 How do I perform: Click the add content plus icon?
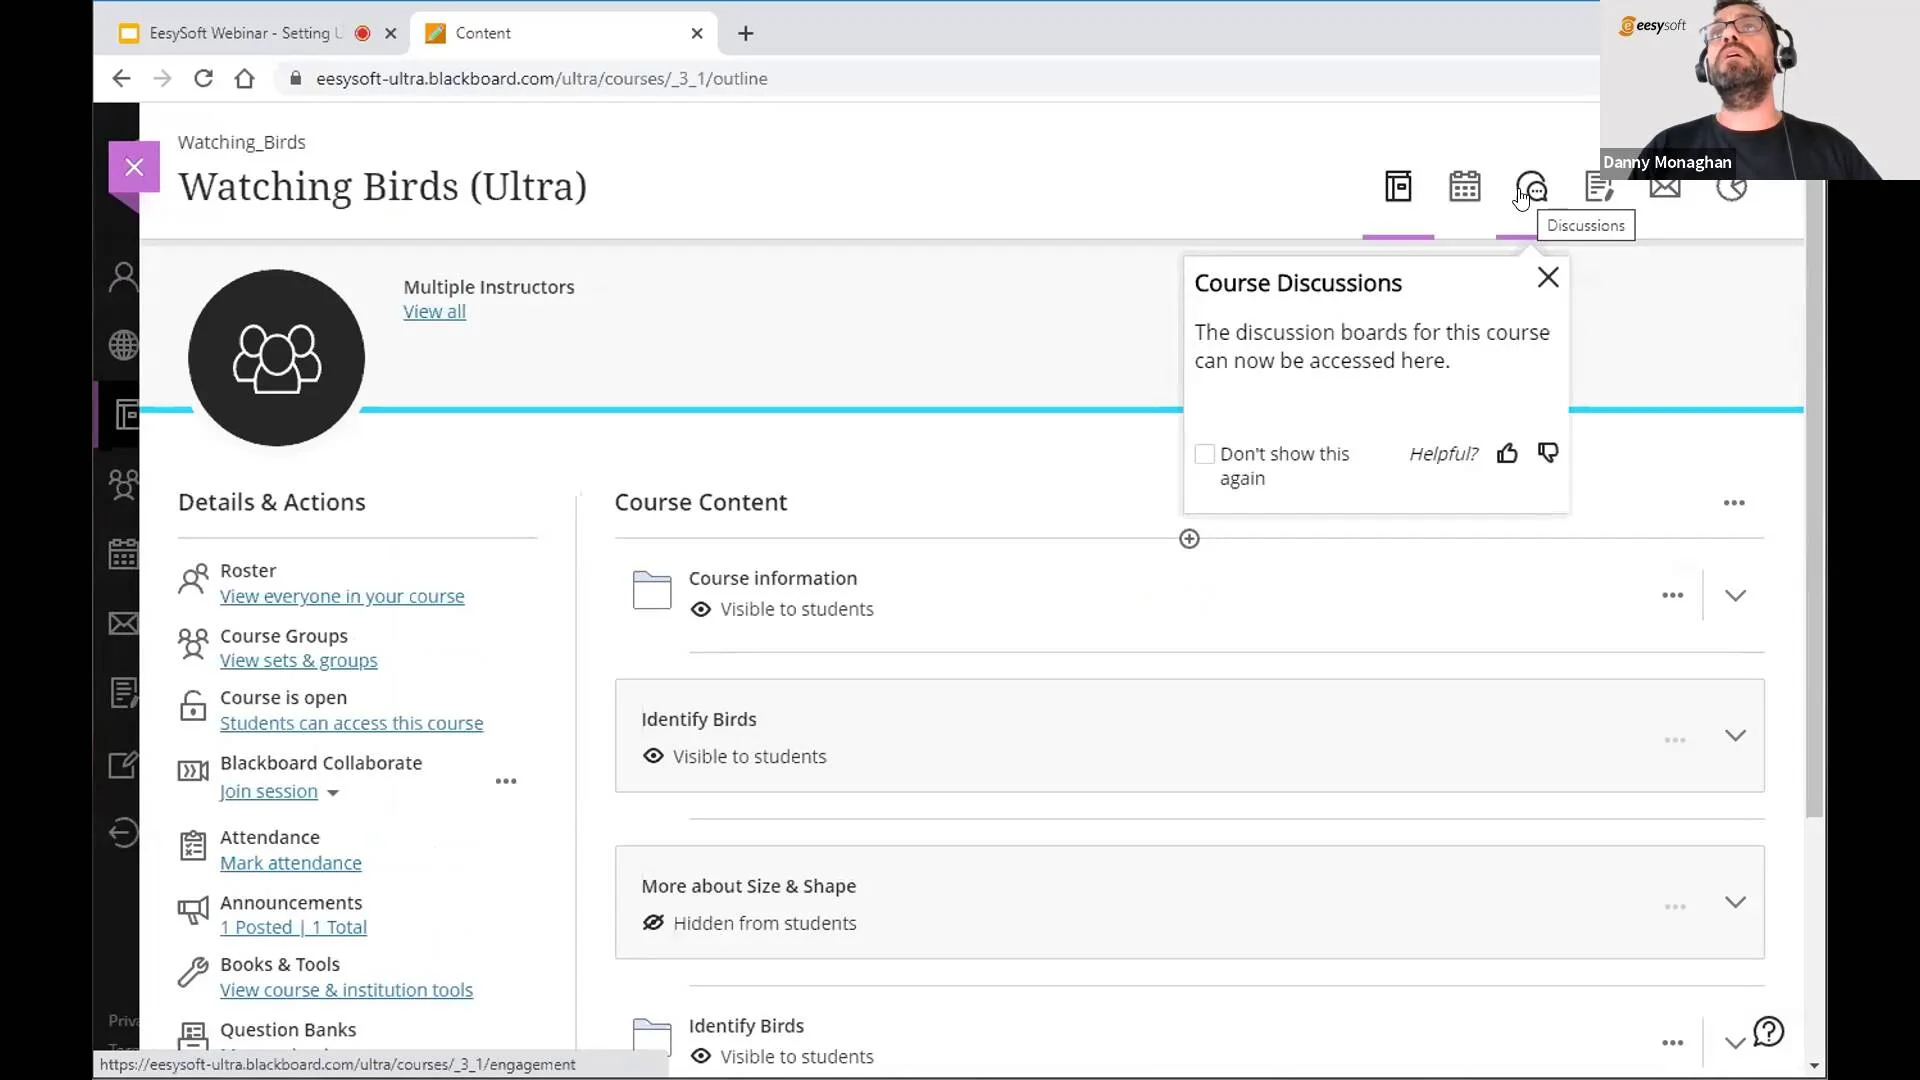click(x=1189, y=539)
